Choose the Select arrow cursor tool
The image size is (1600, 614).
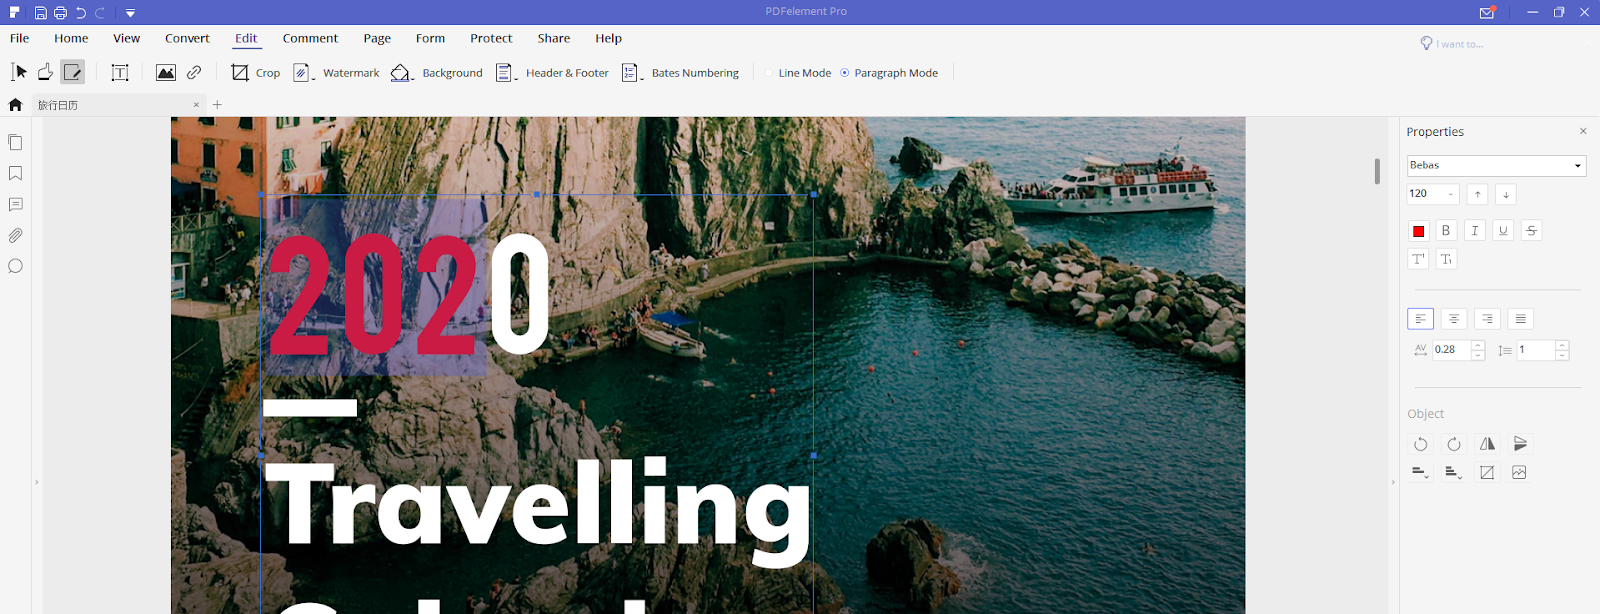click(x=19, y=72)
